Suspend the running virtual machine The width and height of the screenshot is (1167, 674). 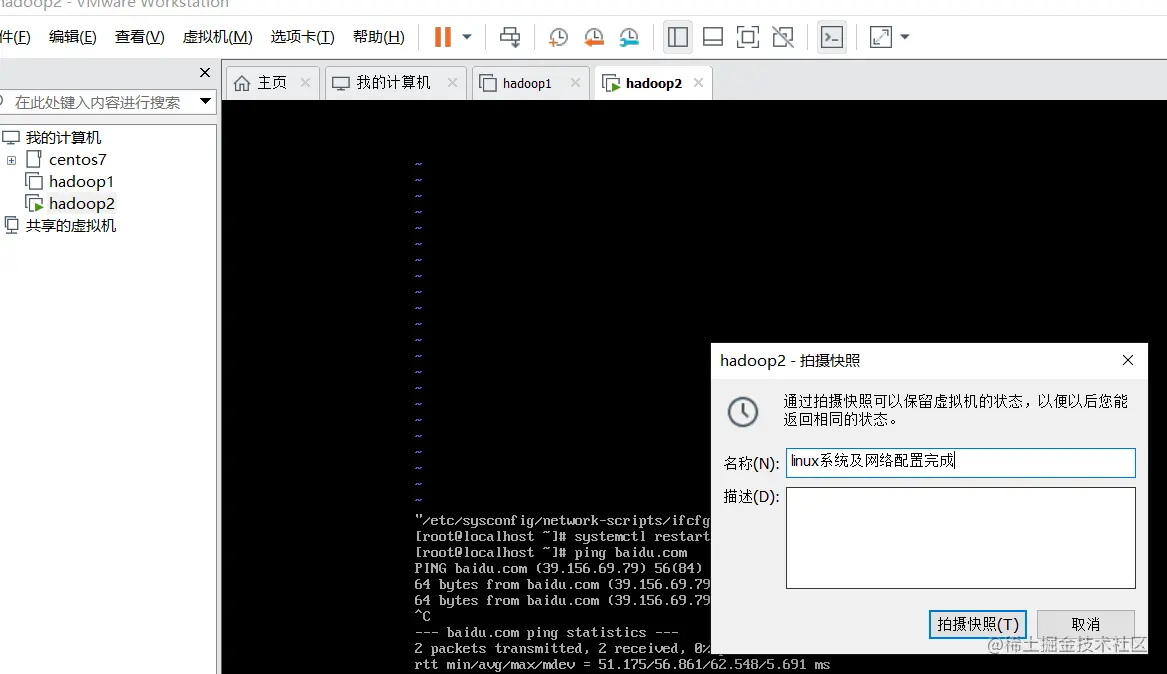pos(442,37)
